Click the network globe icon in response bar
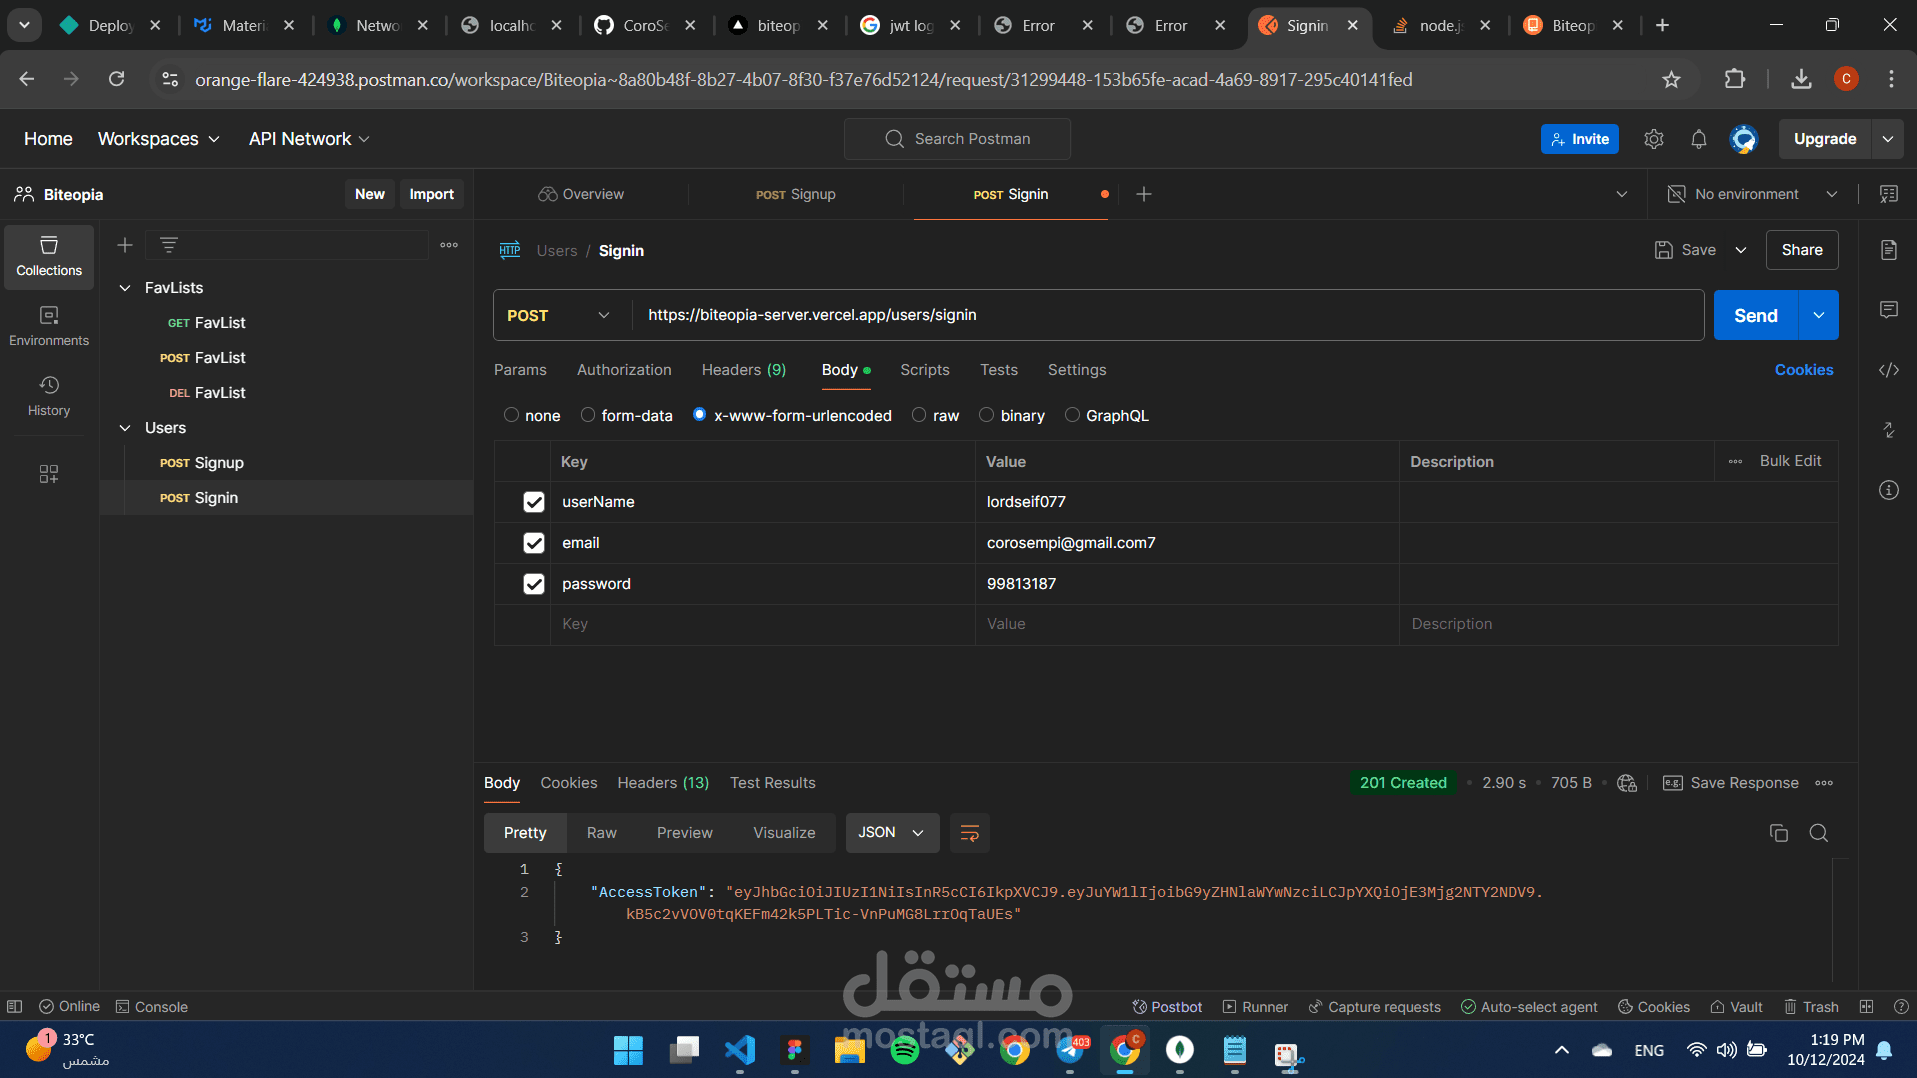Viewport: 1917px width, 1078px height. (1627, 783)
